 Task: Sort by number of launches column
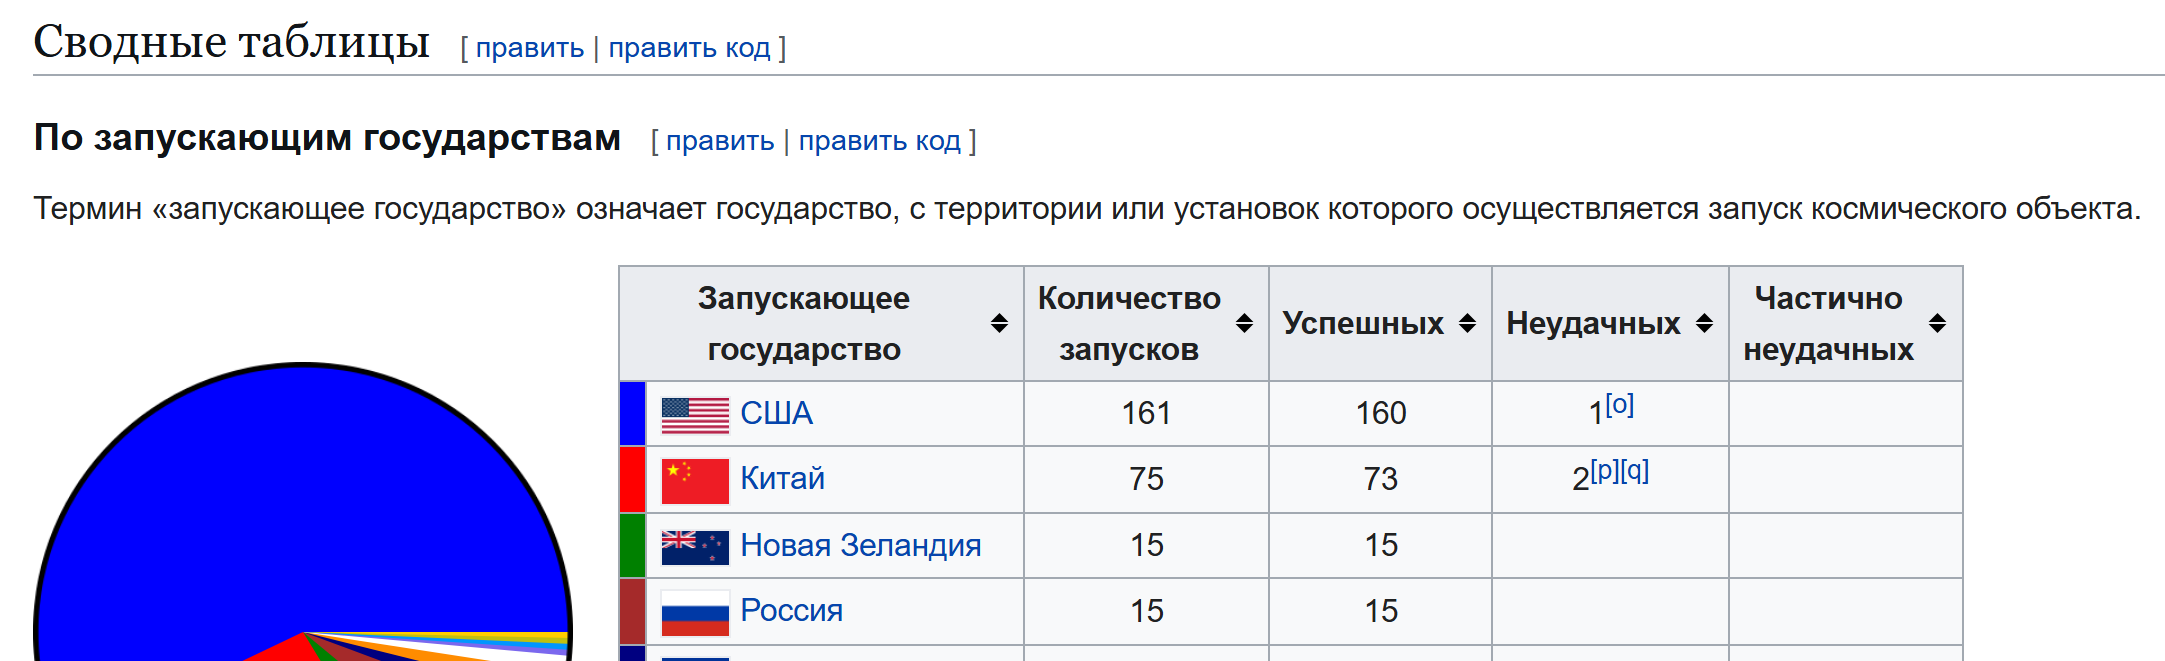click(1244, 323)
